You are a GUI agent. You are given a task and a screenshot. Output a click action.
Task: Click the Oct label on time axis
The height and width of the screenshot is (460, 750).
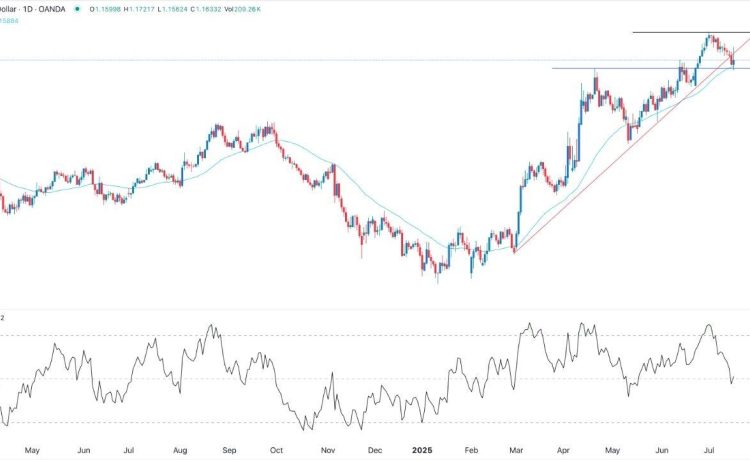tap(277, 450)
